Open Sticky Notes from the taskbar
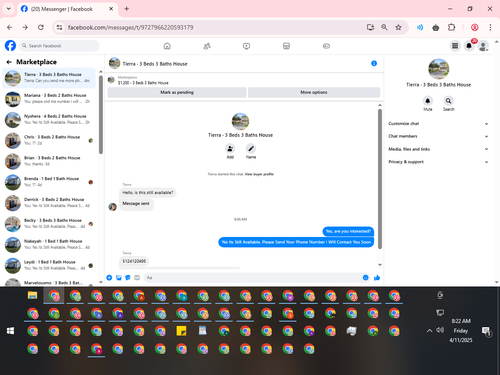This screenshot has width=500, height=375. point(181,331)
